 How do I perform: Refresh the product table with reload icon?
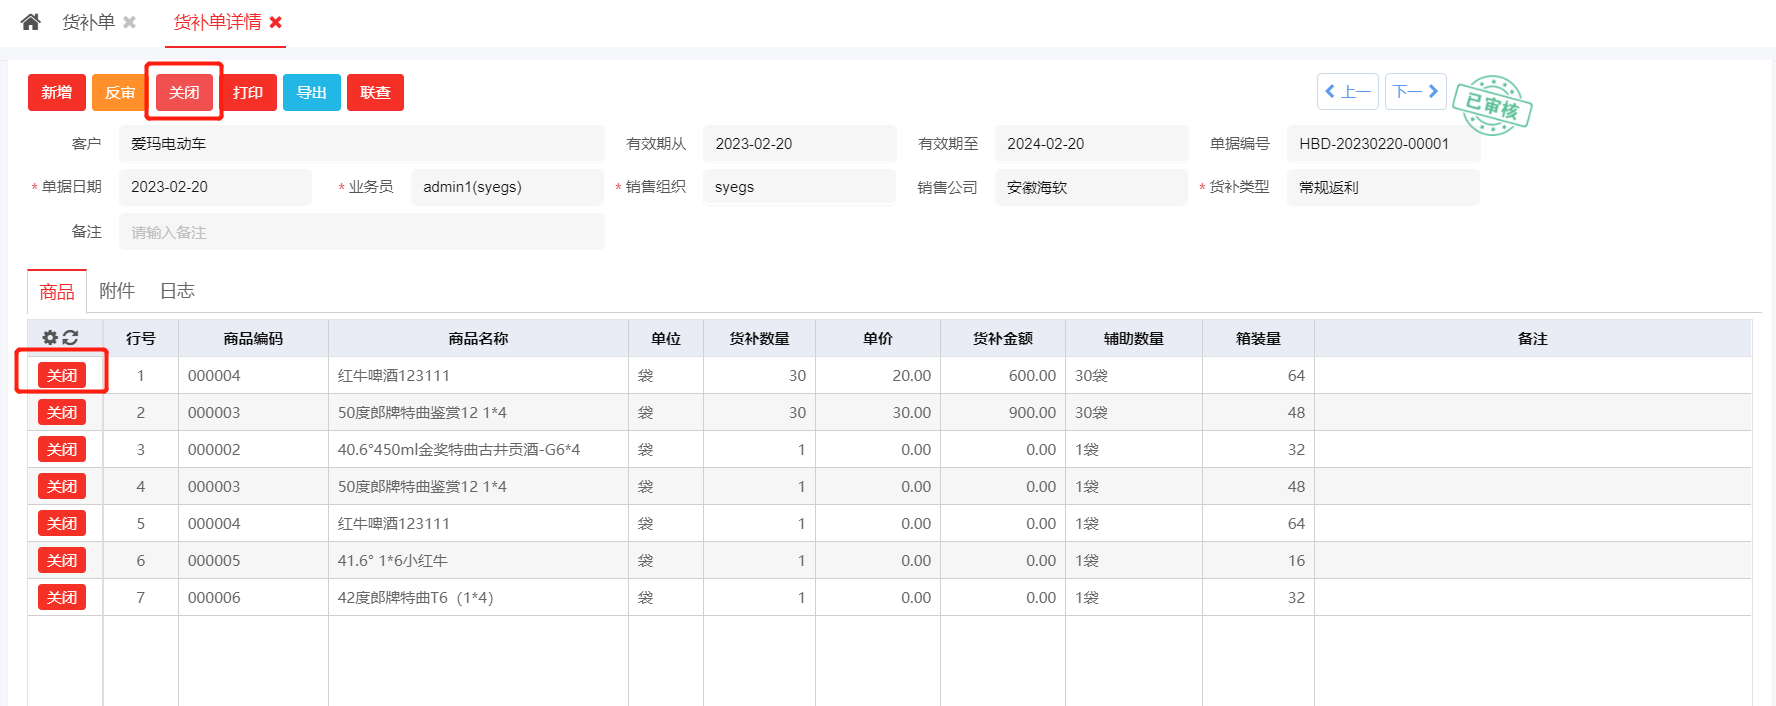tap(70, 338)
